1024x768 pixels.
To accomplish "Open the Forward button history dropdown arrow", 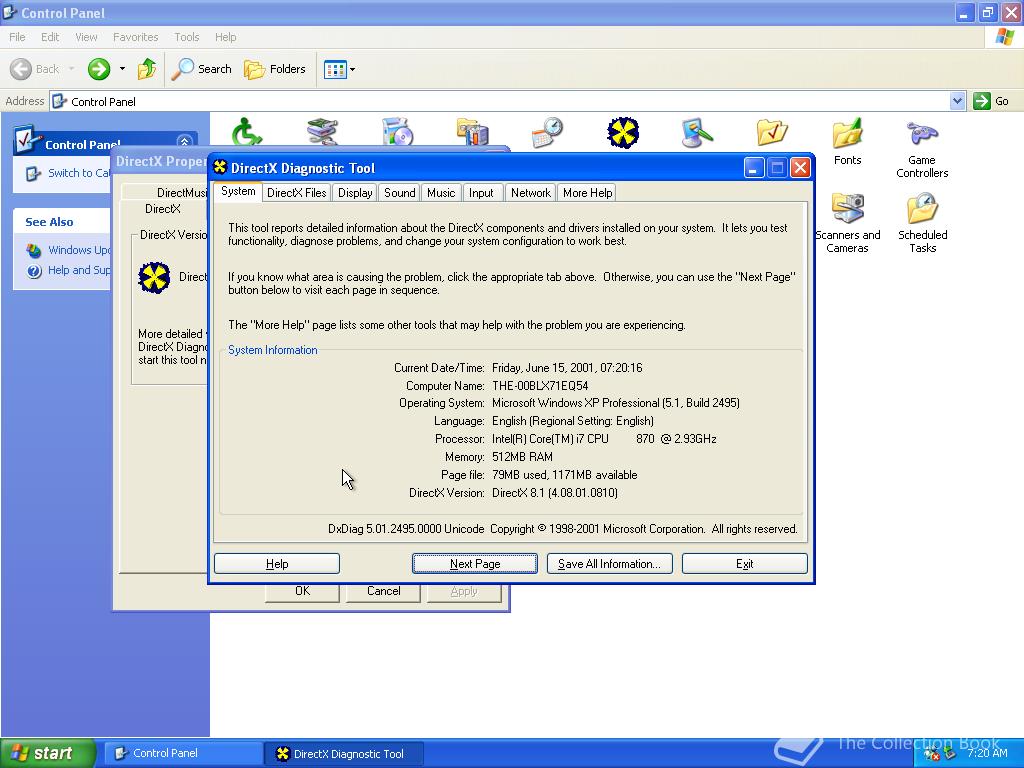I will 122,69.
